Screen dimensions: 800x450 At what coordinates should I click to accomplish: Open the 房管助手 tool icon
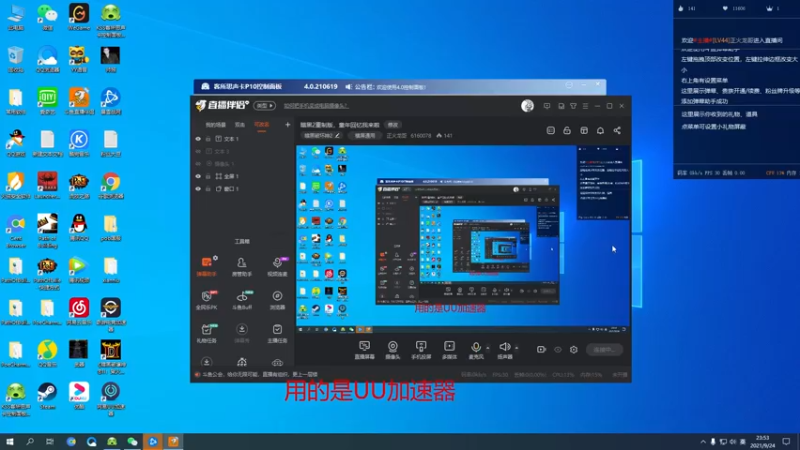(x=242, y=266)
